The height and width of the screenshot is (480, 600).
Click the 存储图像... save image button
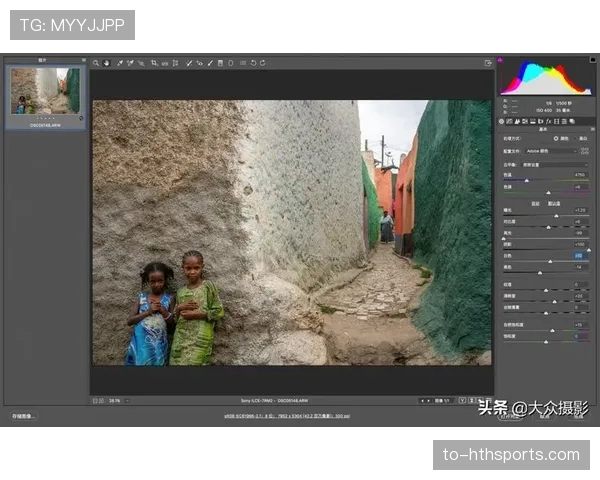click(23, 416)
